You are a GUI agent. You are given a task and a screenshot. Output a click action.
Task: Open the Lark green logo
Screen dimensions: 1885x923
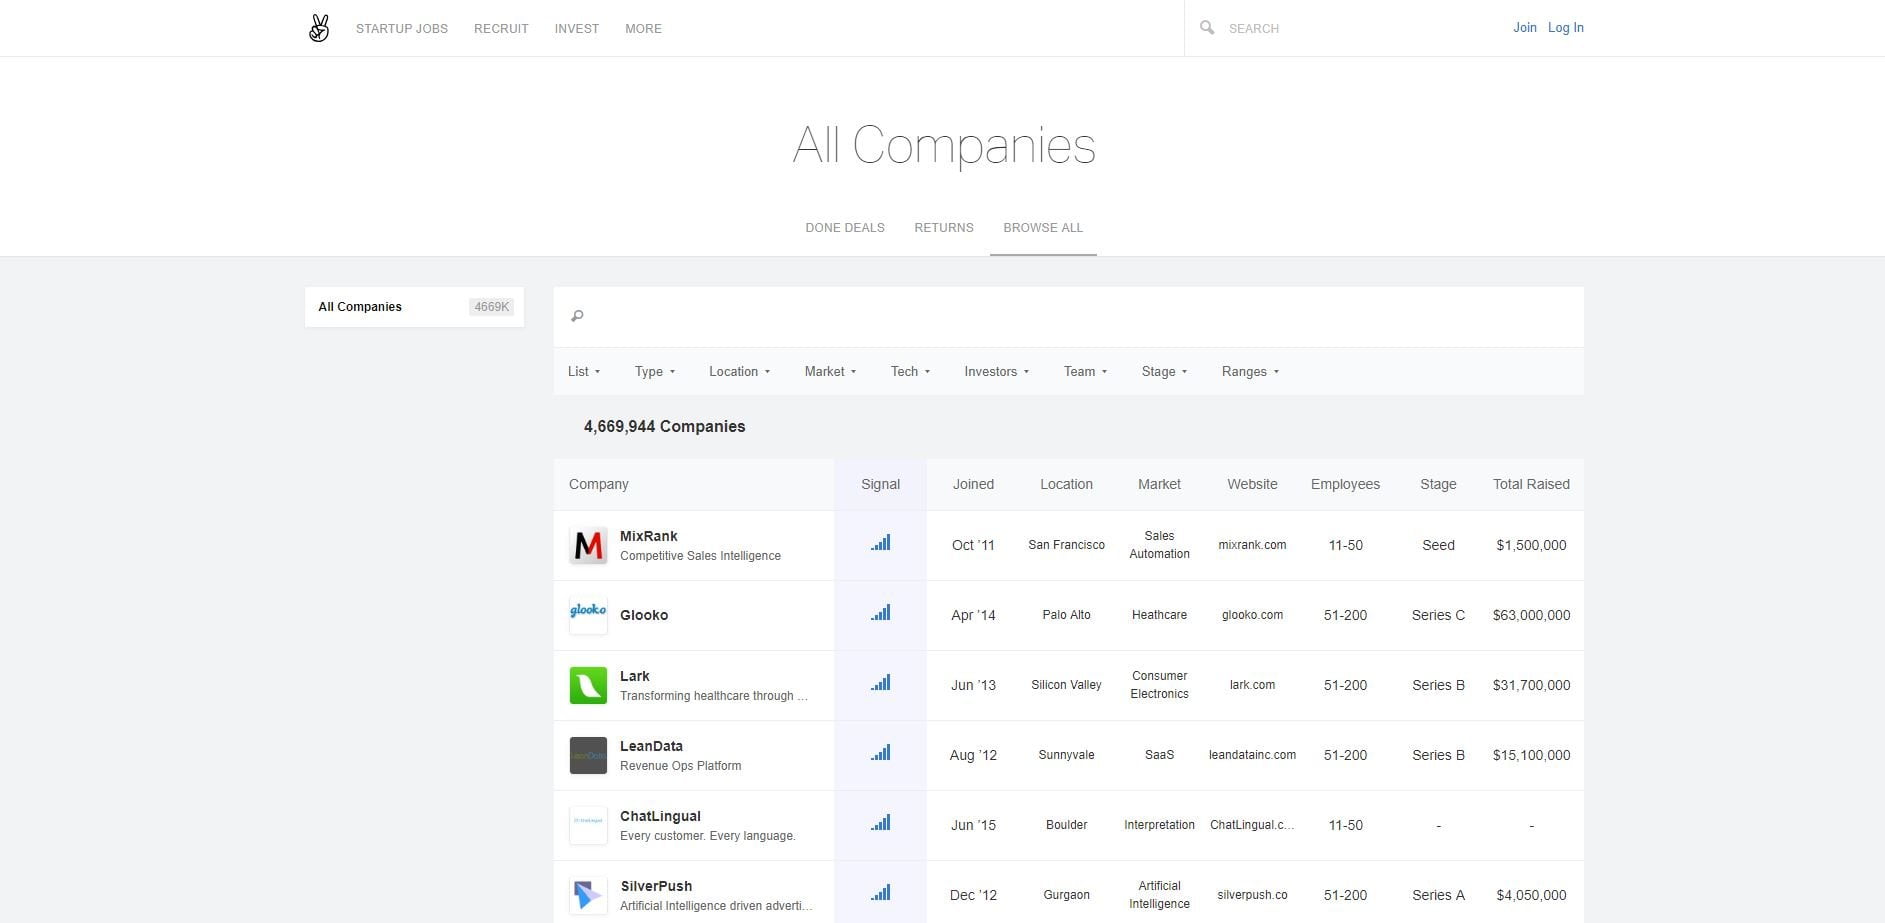pos(588,685)
